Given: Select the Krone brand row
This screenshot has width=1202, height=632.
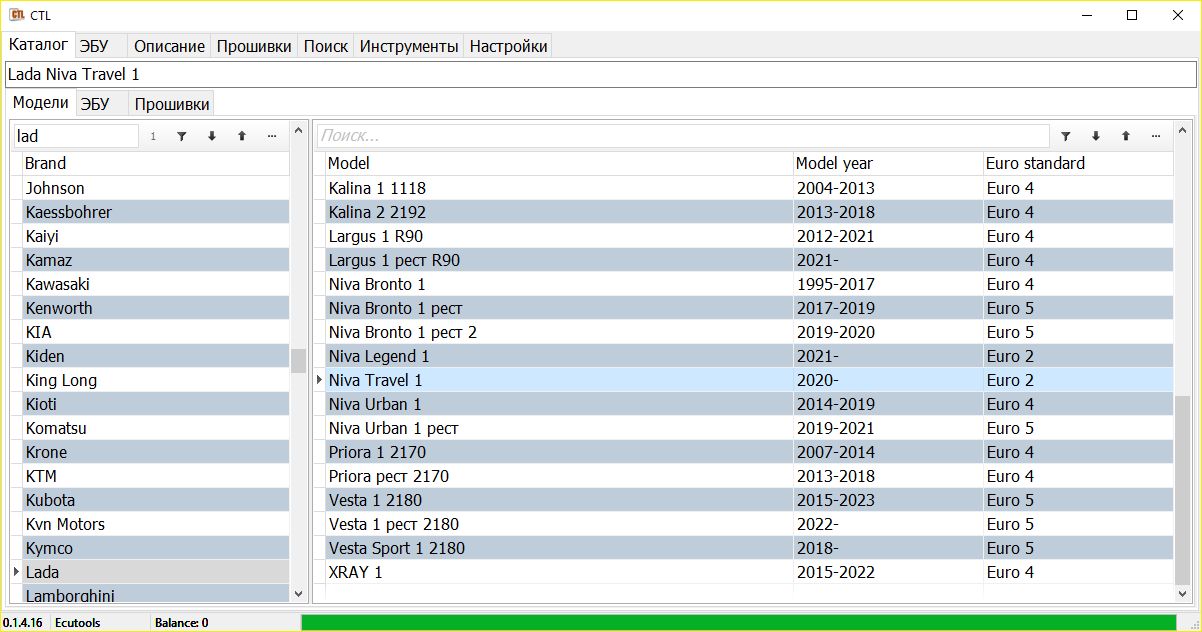Looking at the screenshot, I should point(156,452).
